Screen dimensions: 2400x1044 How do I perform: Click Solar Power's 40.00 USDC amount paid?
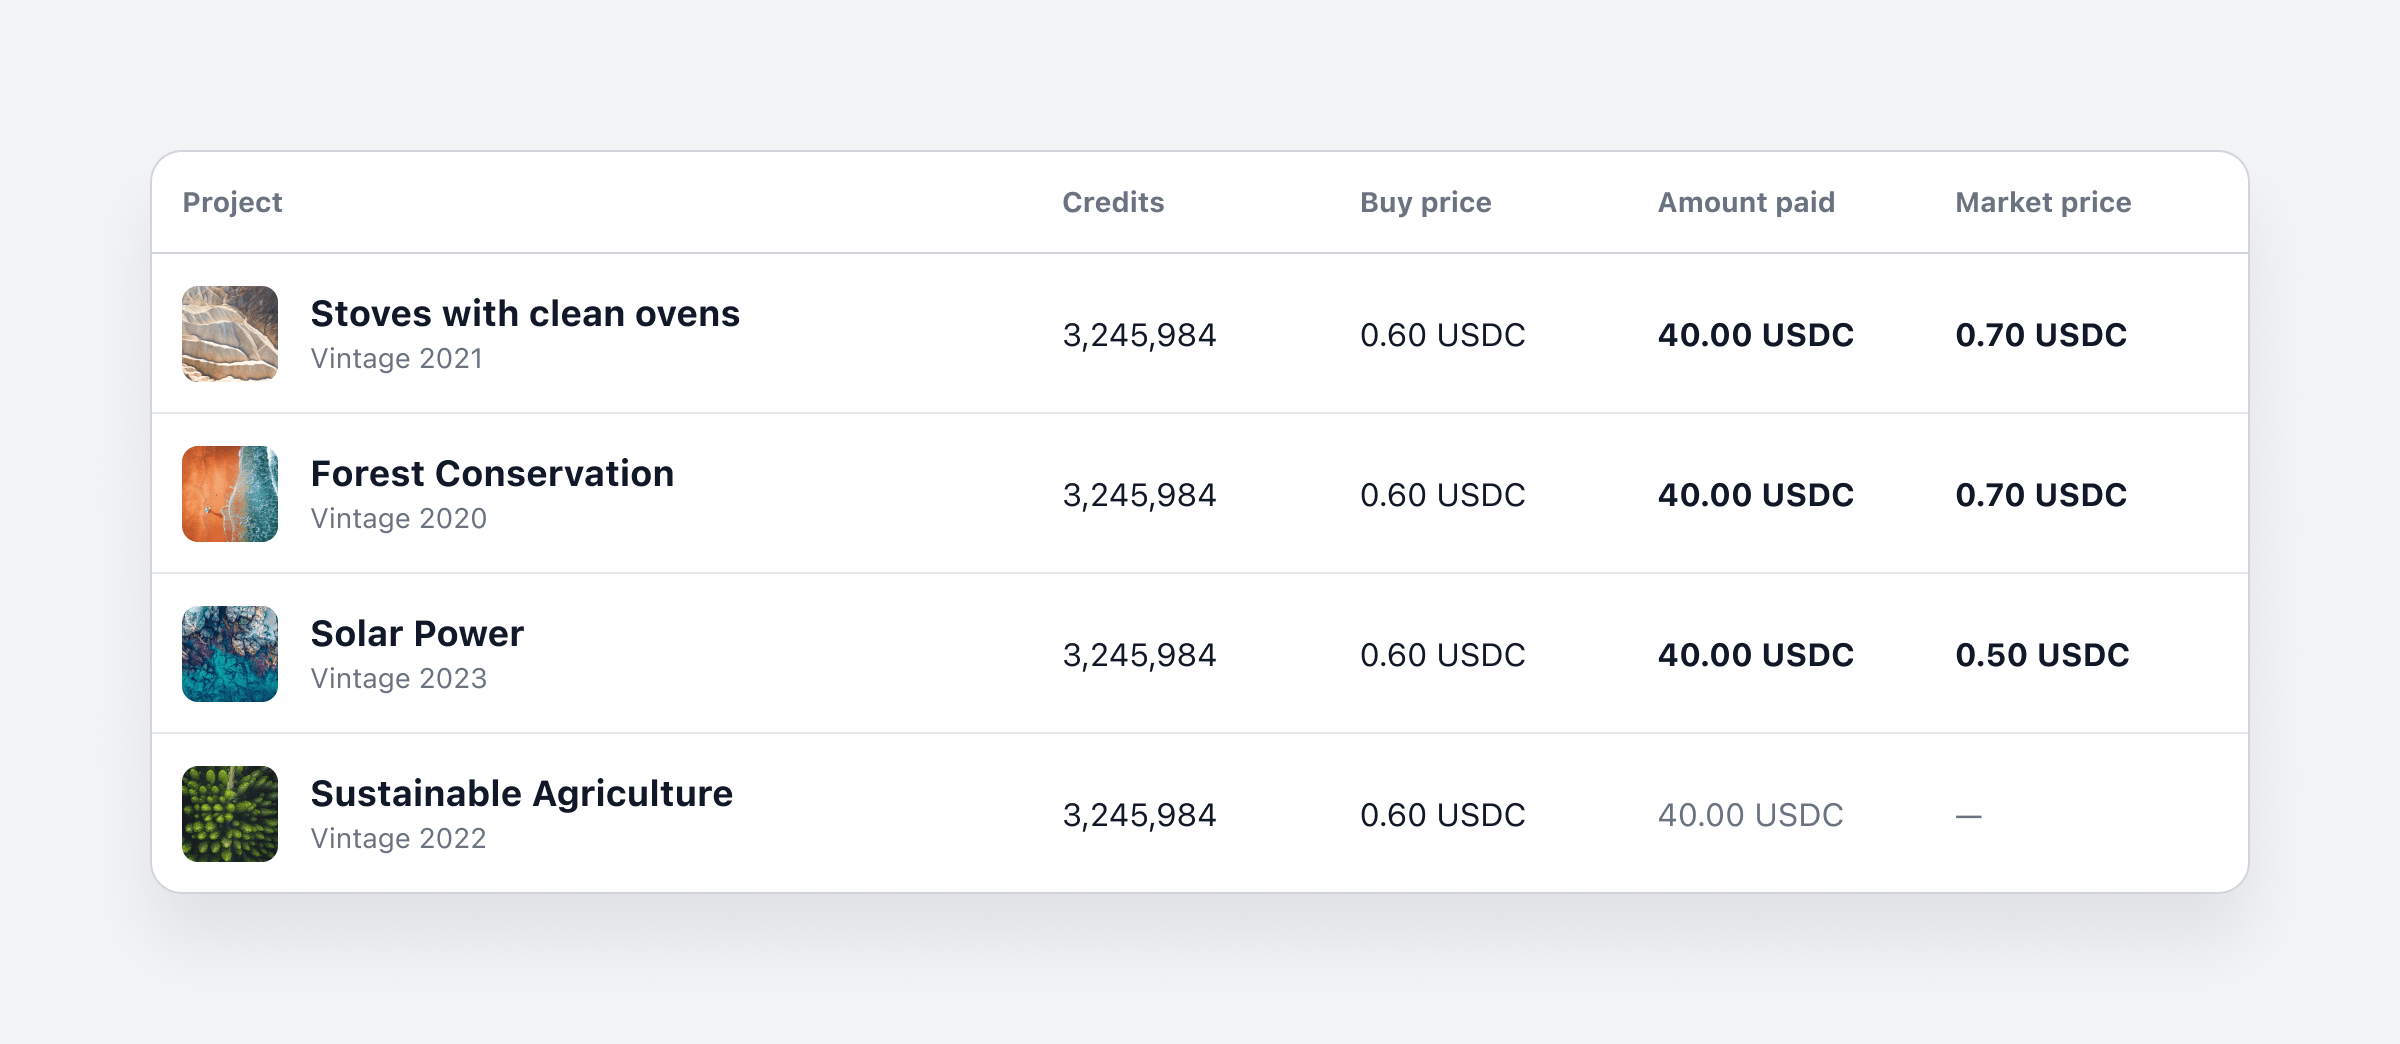[x=1755, y=655]
